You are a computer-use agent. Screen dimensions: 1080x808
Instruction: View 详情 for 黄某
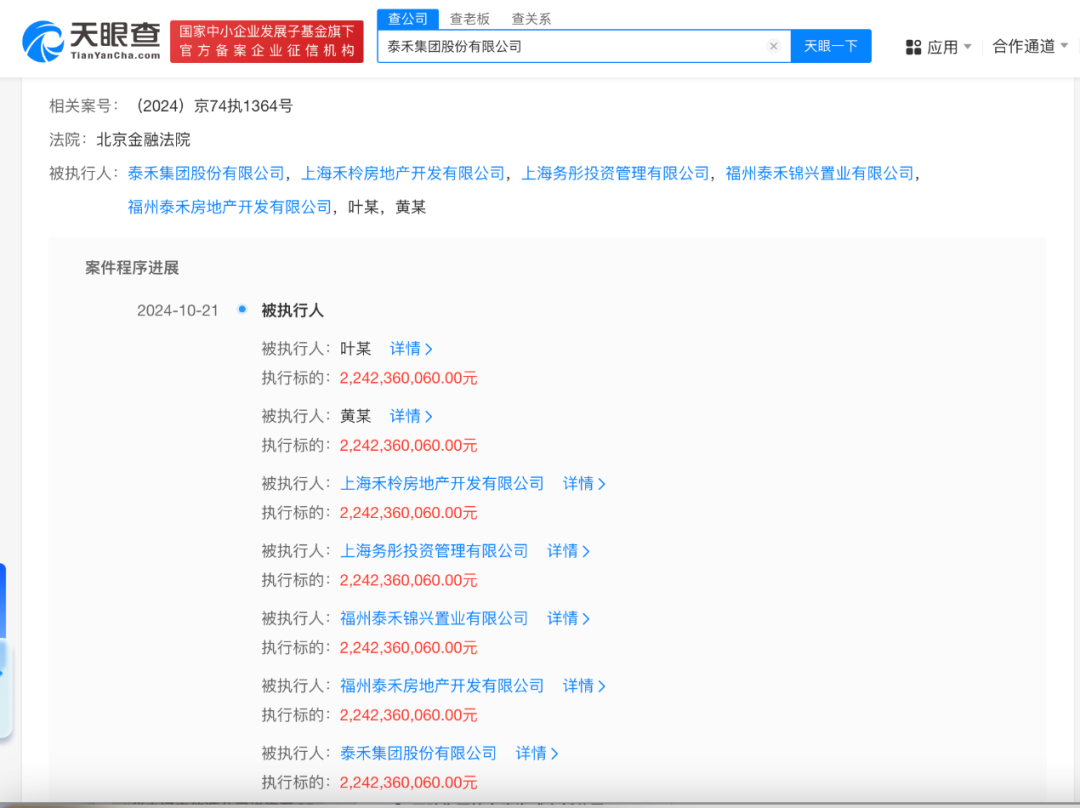point(411,417)
